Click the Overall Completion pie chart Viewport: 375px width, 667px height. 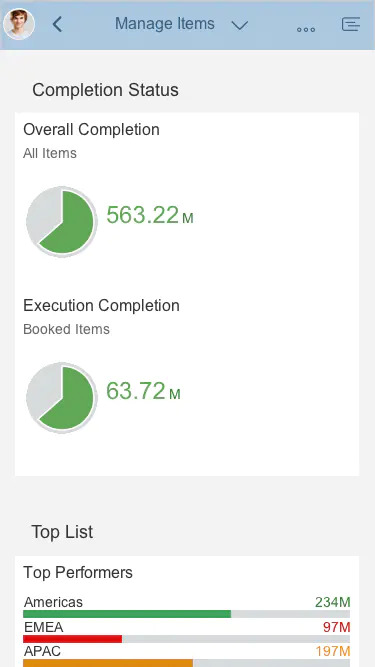click(x=62, y=221)
